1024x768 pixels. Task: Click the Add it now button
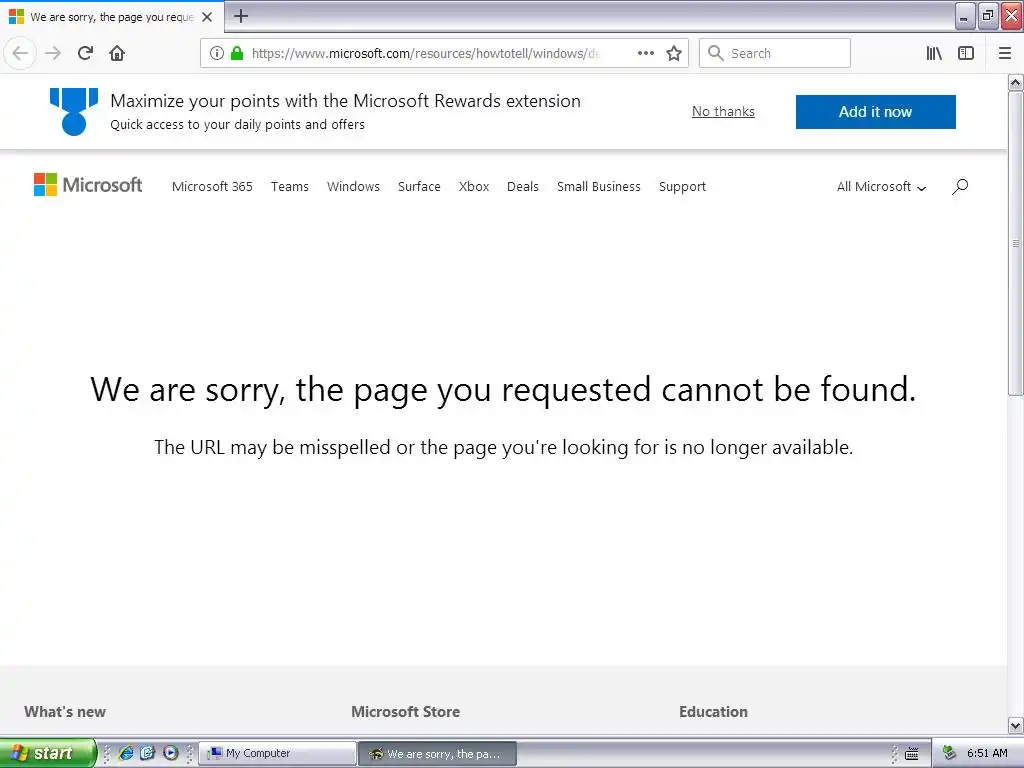[875, 112]
